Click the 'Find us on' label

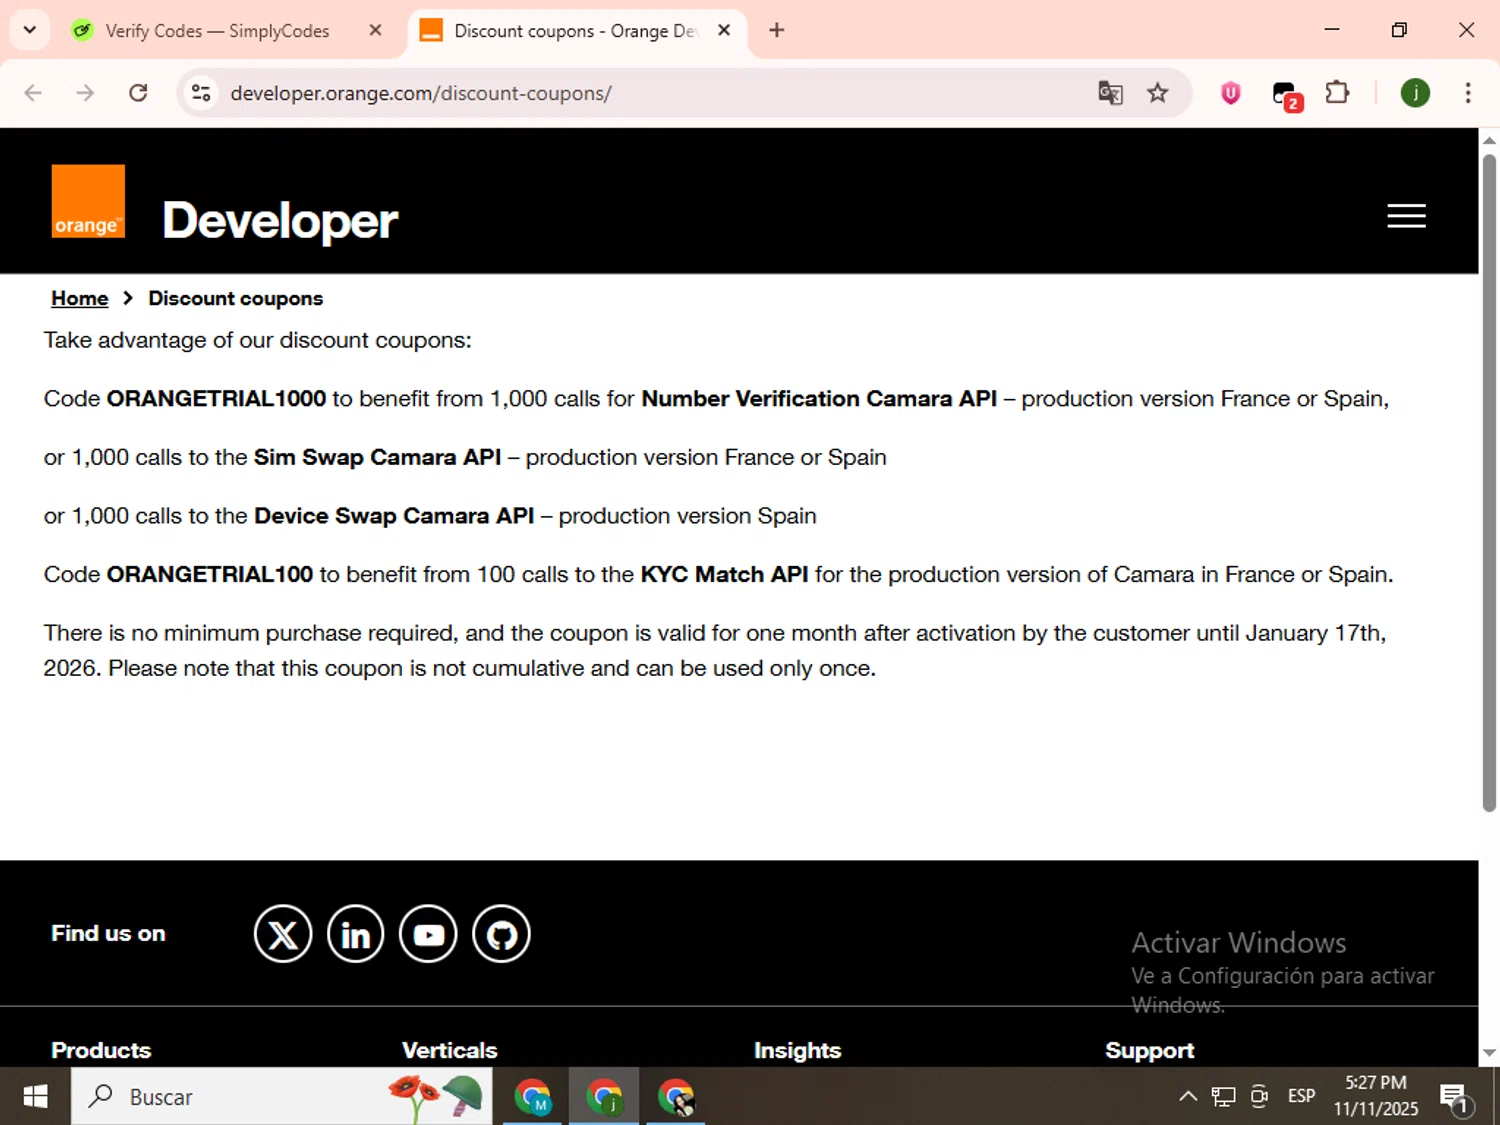tap(108, 933)
